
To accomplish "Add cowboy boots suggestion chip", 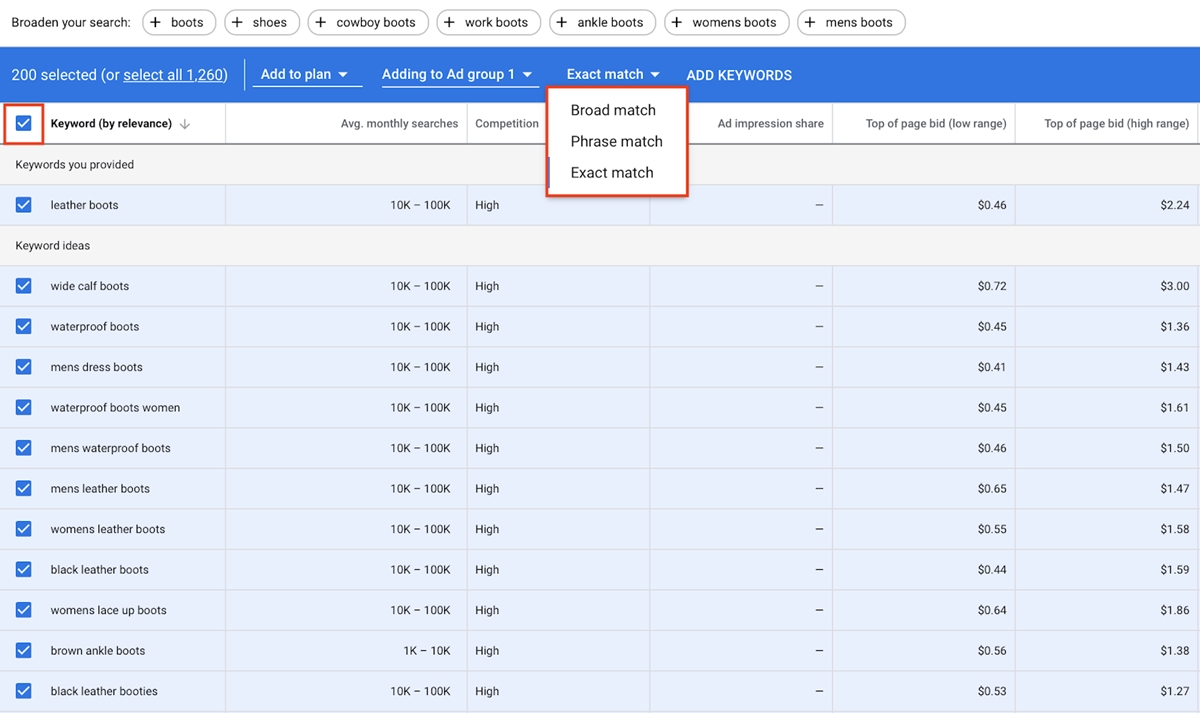I will tap(368, 22).
